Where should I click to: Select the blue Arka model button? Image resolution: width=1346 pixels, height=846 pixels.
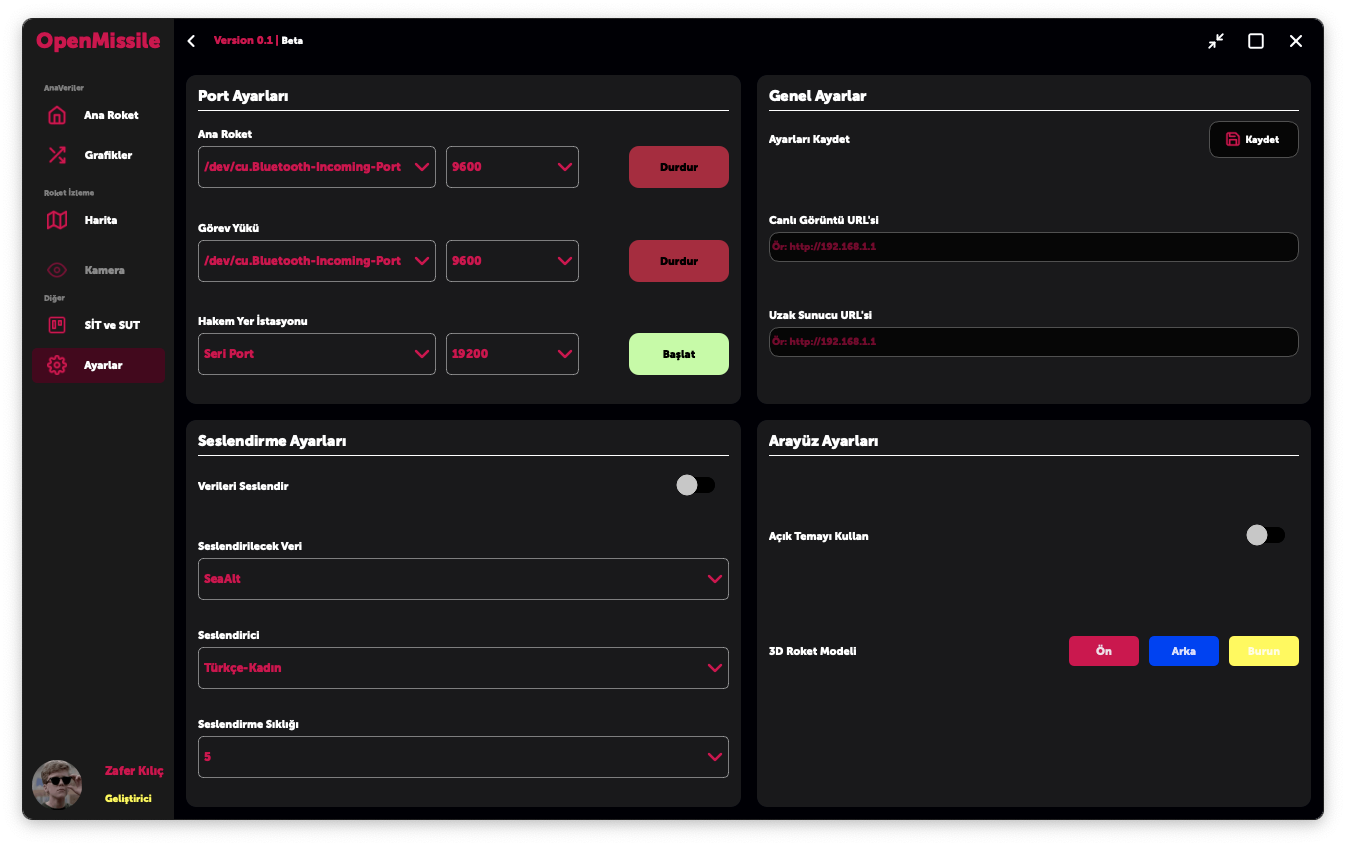[x=1183, y=651]
